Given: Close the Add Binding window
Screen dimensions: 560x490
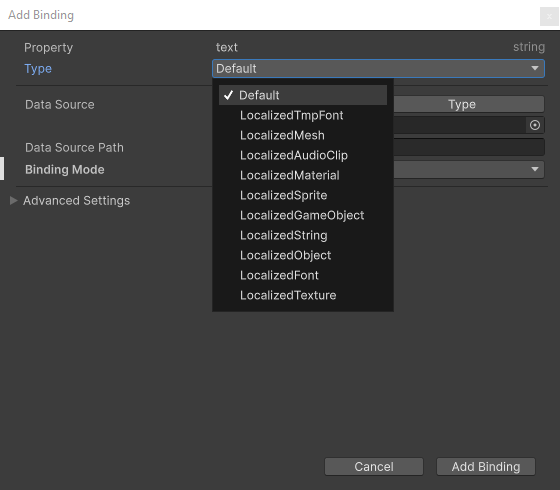Looking at the screenshot, I should [549, 16].
